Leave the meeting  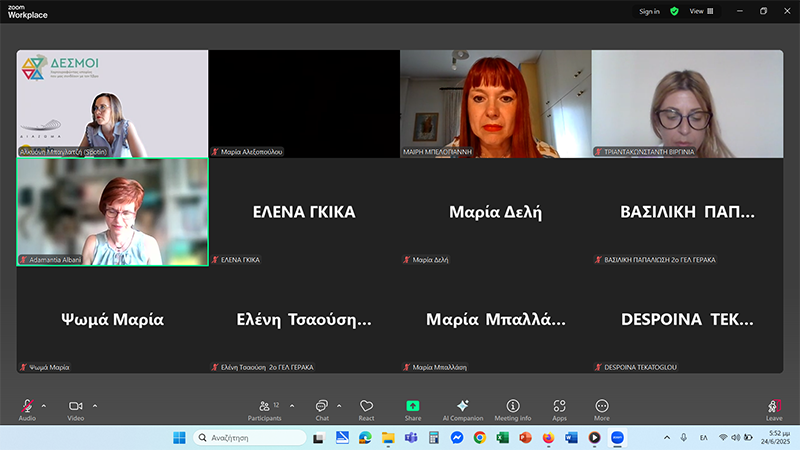coord(774,407)
